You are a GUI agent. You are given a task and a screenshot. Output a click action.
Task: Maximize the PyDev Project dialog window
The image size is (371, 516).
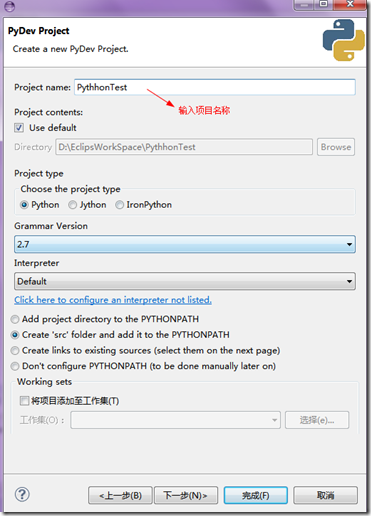pyautogui.click(x=323, y=4)
